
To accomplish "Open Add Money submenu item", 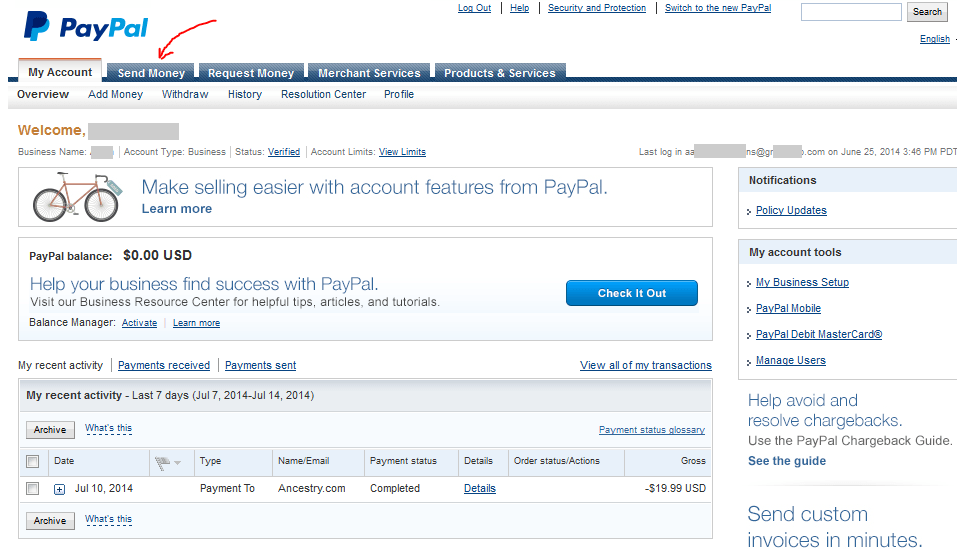I will tap(115, 95).
